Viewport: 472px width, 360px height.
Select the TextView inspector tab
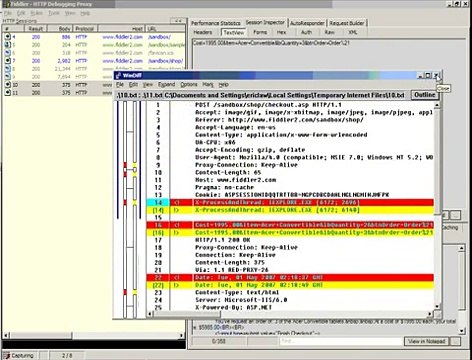tap(234, 32)
